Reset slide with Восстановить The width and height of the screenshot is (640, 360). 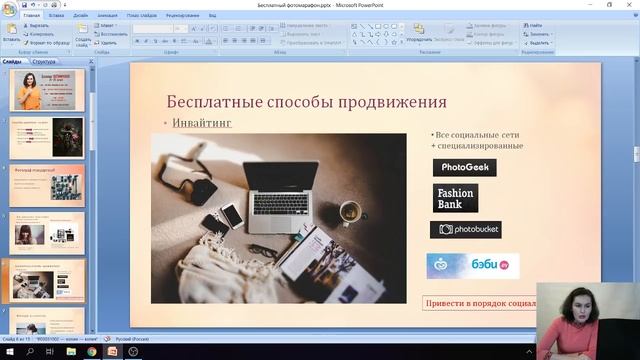pyautogui.click(x=111, y=34)
